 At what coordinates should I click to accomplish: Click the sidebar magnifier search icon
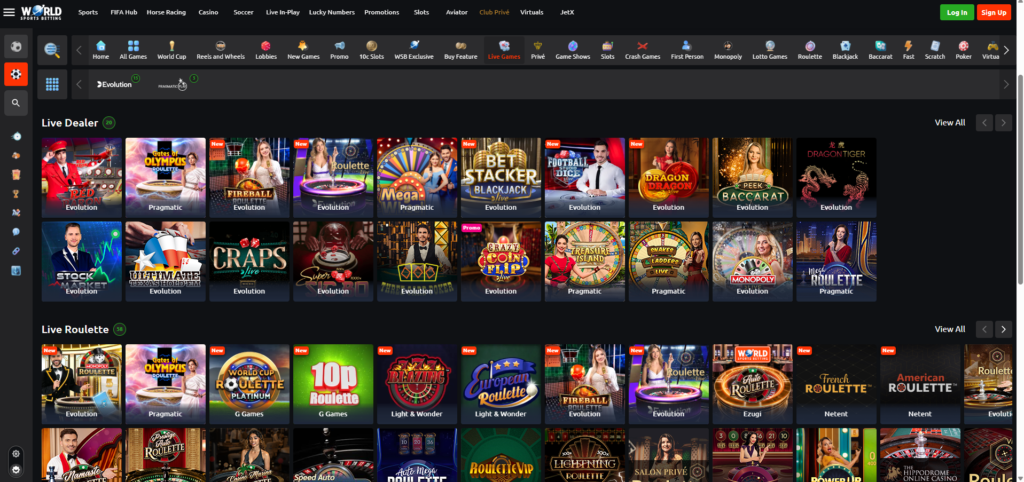tap(16, 103)
